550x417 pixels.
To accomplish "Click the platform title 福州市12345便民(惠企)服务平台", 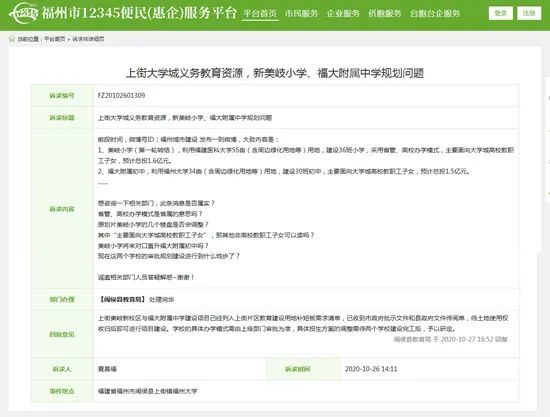I will [x=139, y=13].
